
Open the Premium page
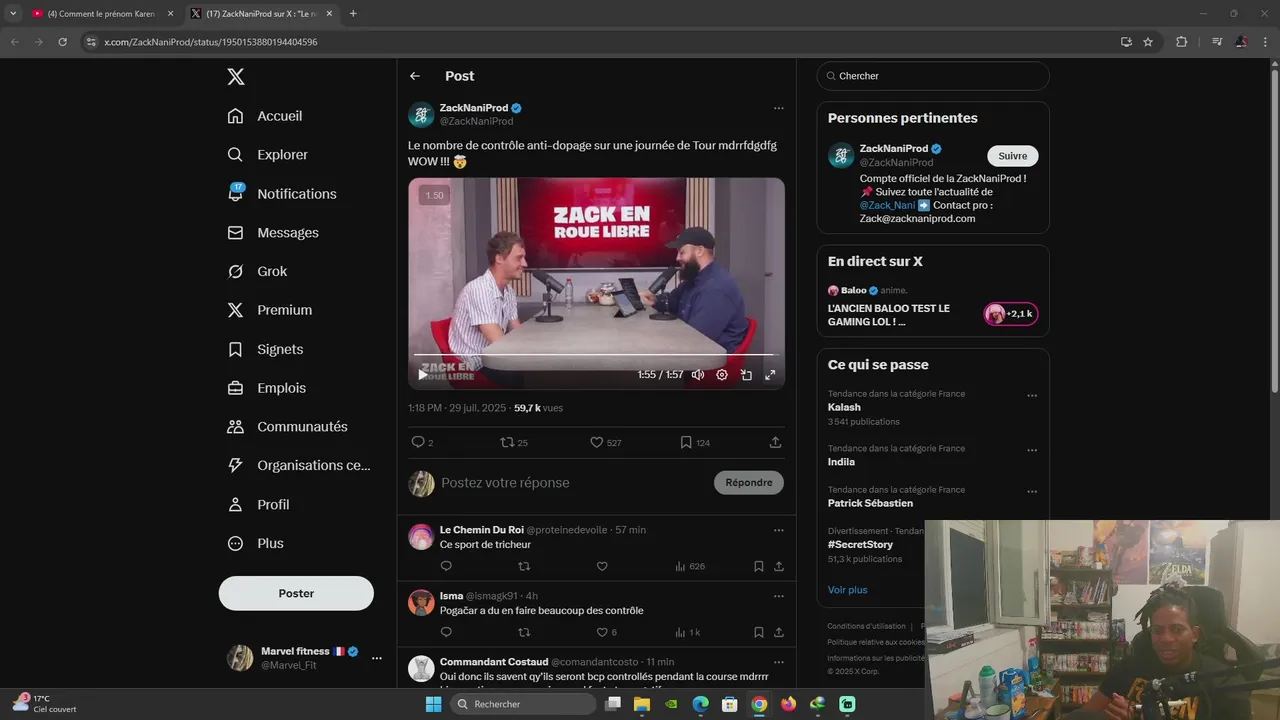point(270,310)
